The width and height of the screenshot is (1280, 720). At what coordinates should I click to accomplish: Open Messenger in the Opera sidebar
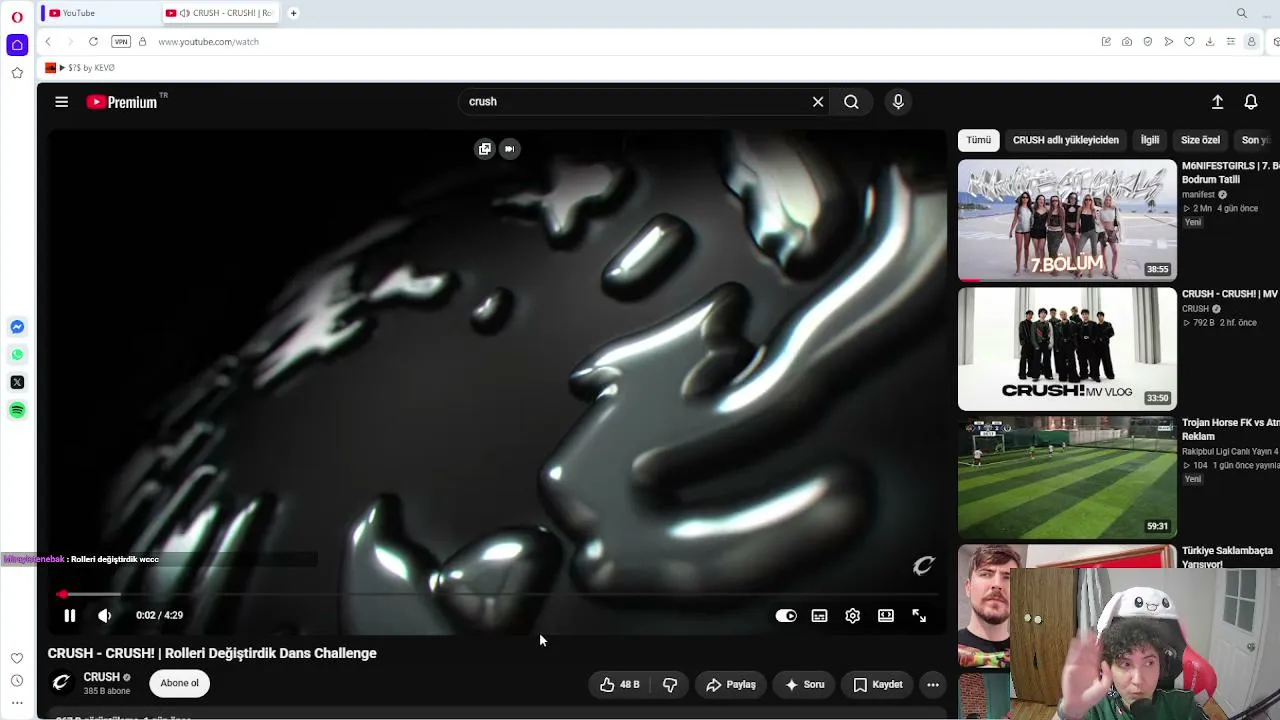point(17,327)
